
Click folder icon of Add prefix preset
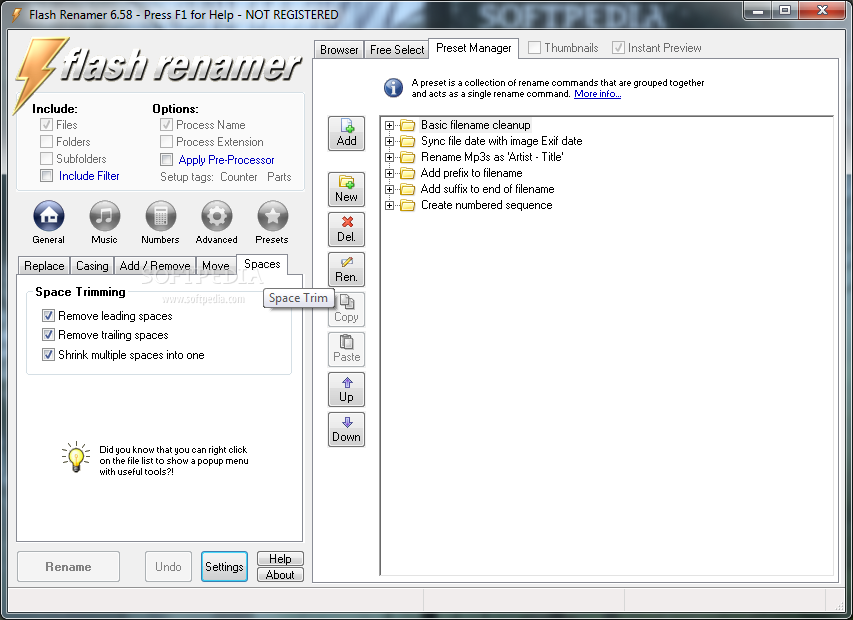pos(407,173)
